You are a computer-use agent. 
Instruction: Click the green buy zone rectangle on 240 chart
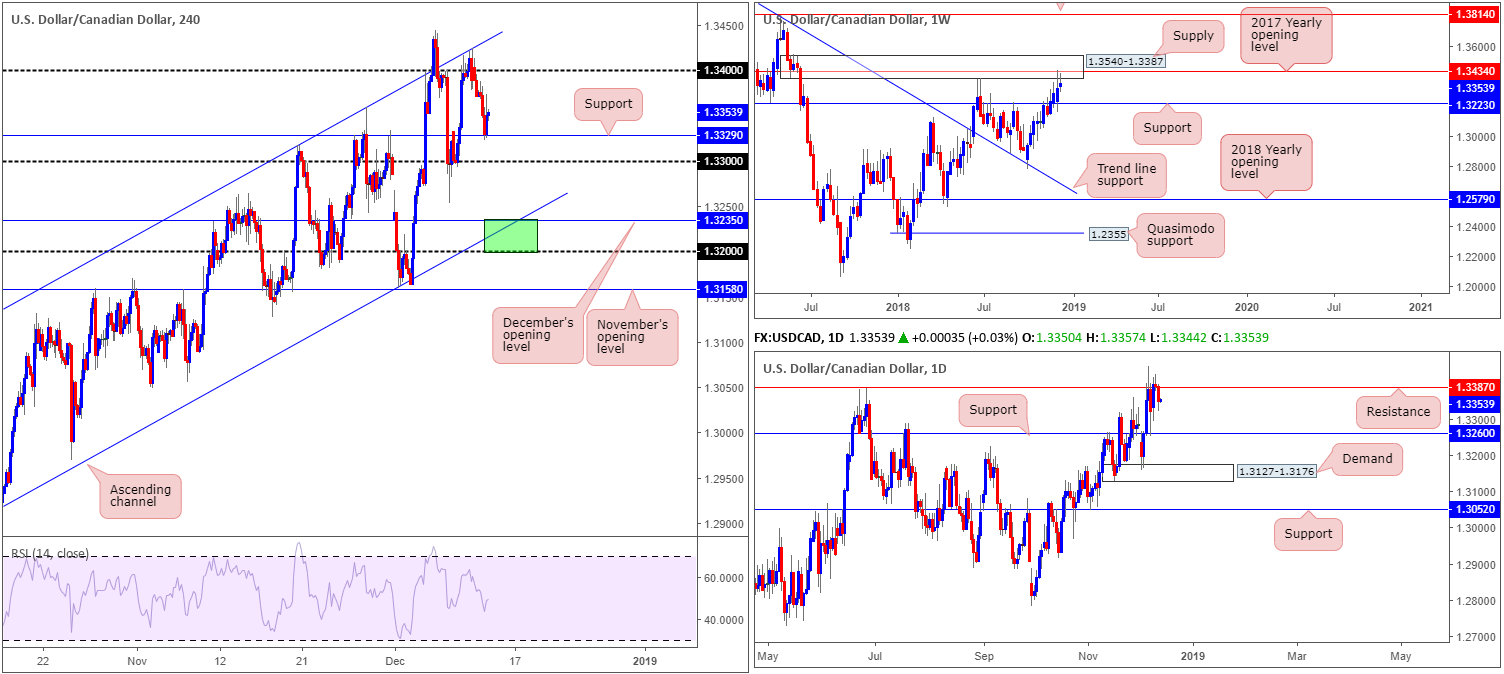[511, 235]
